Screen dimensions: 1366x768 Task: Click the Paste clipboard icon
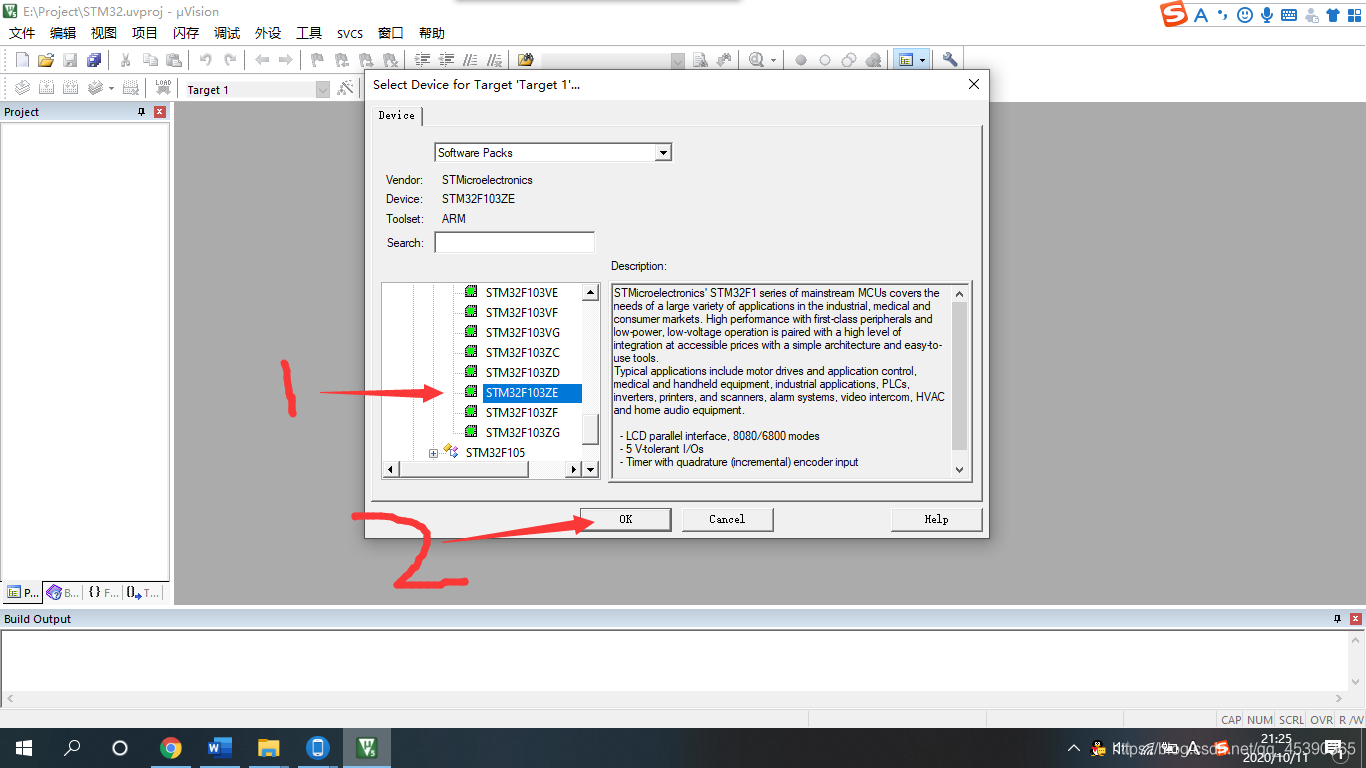pyautogui.click(x=174, y=60)
